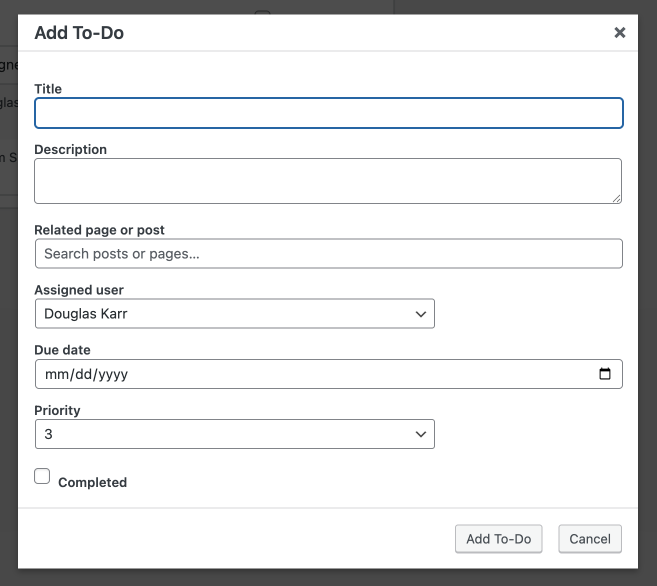657x586 pixels.
Task: Click the resize handle of the Description box
Action: click(616, 198)
